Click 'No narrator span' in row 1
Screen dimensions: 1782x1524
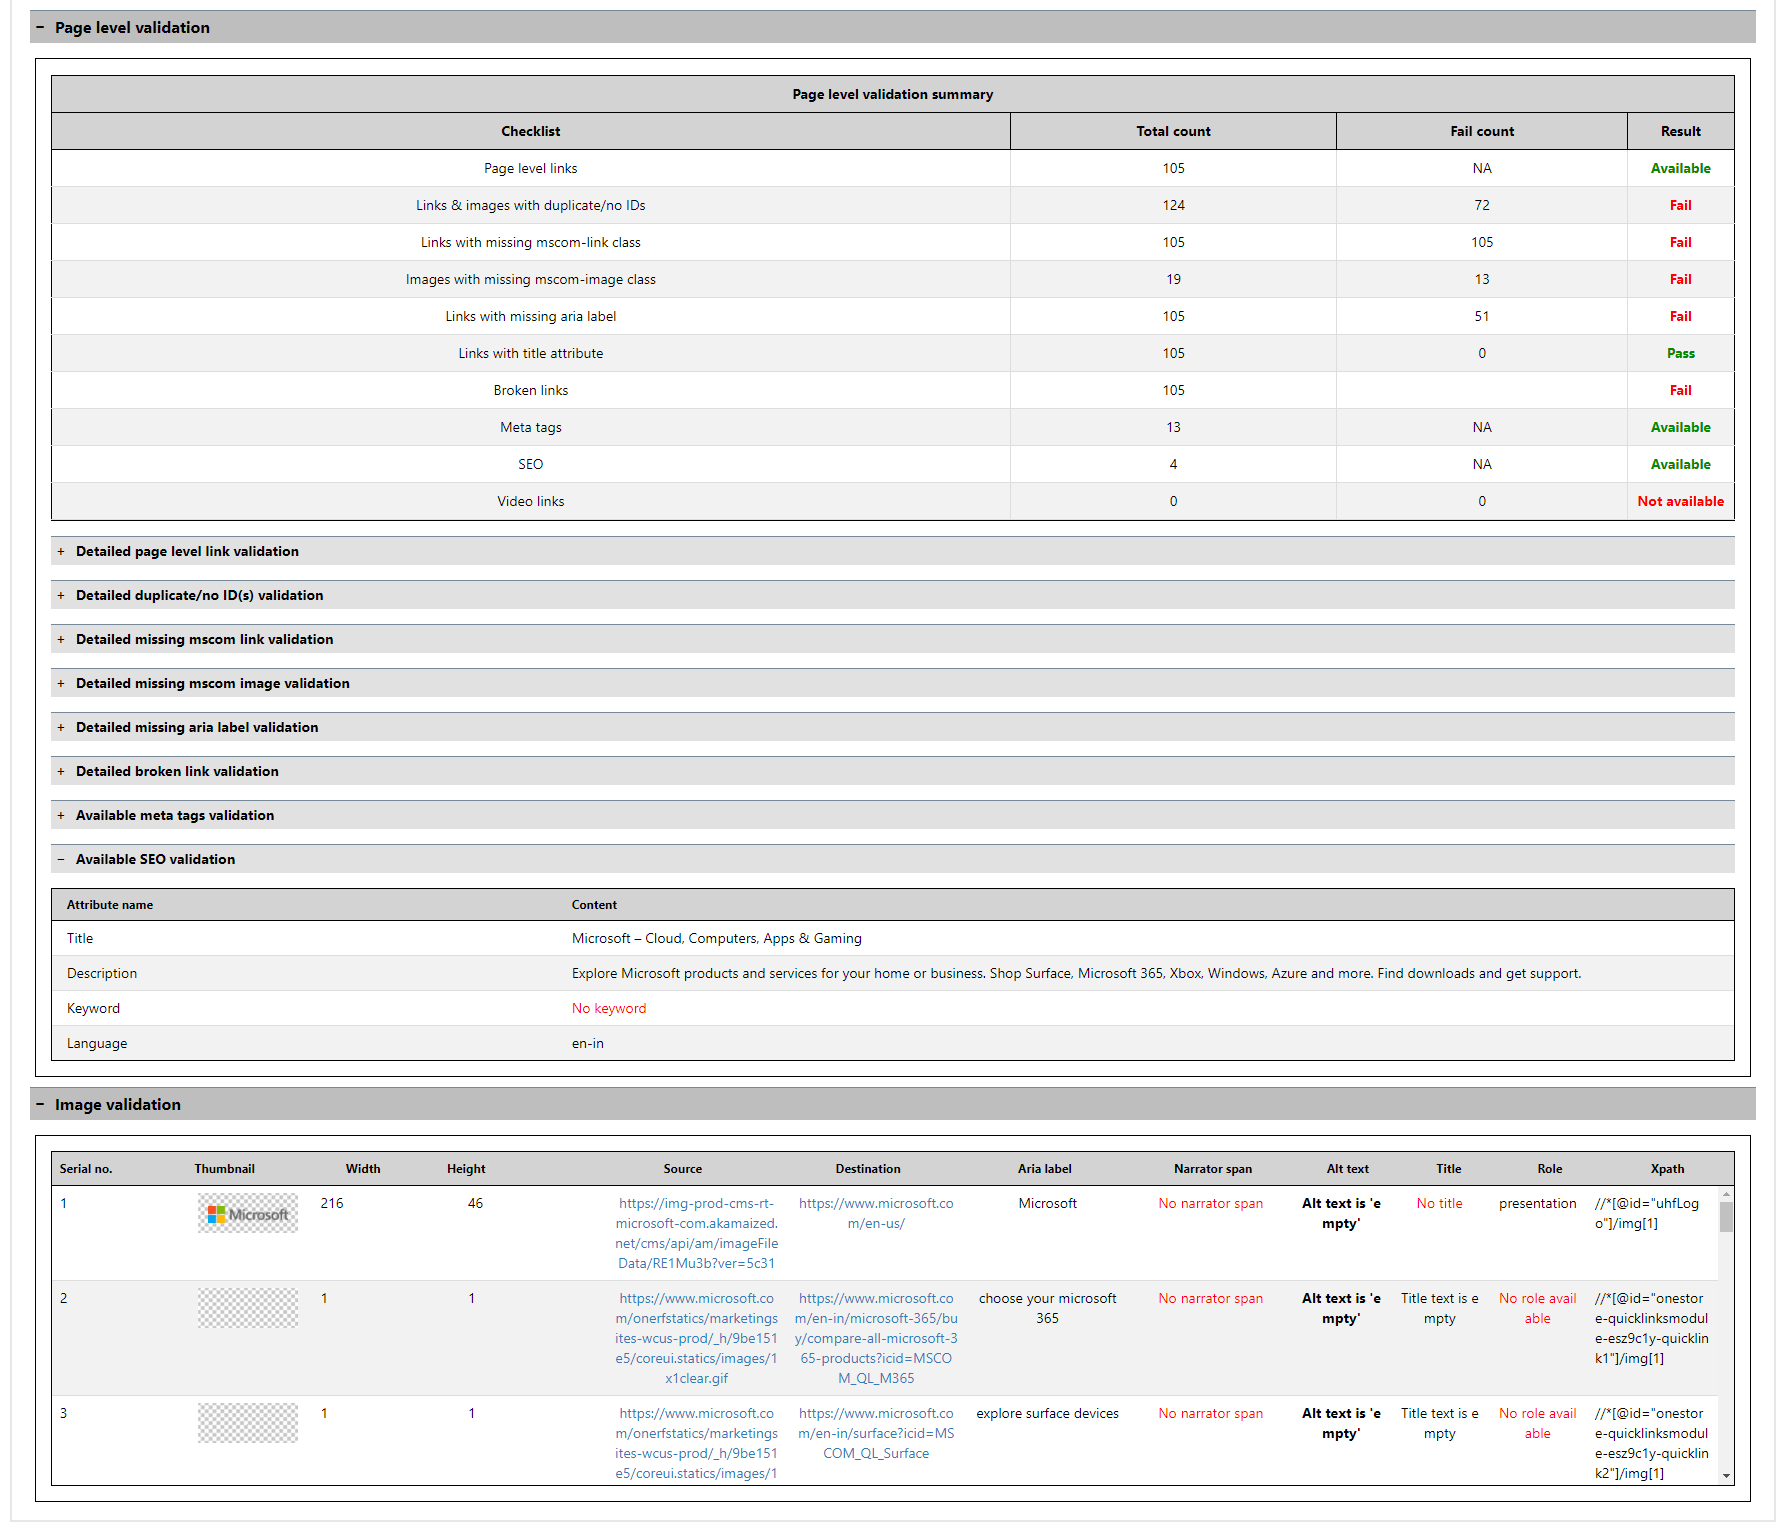1211,1203
